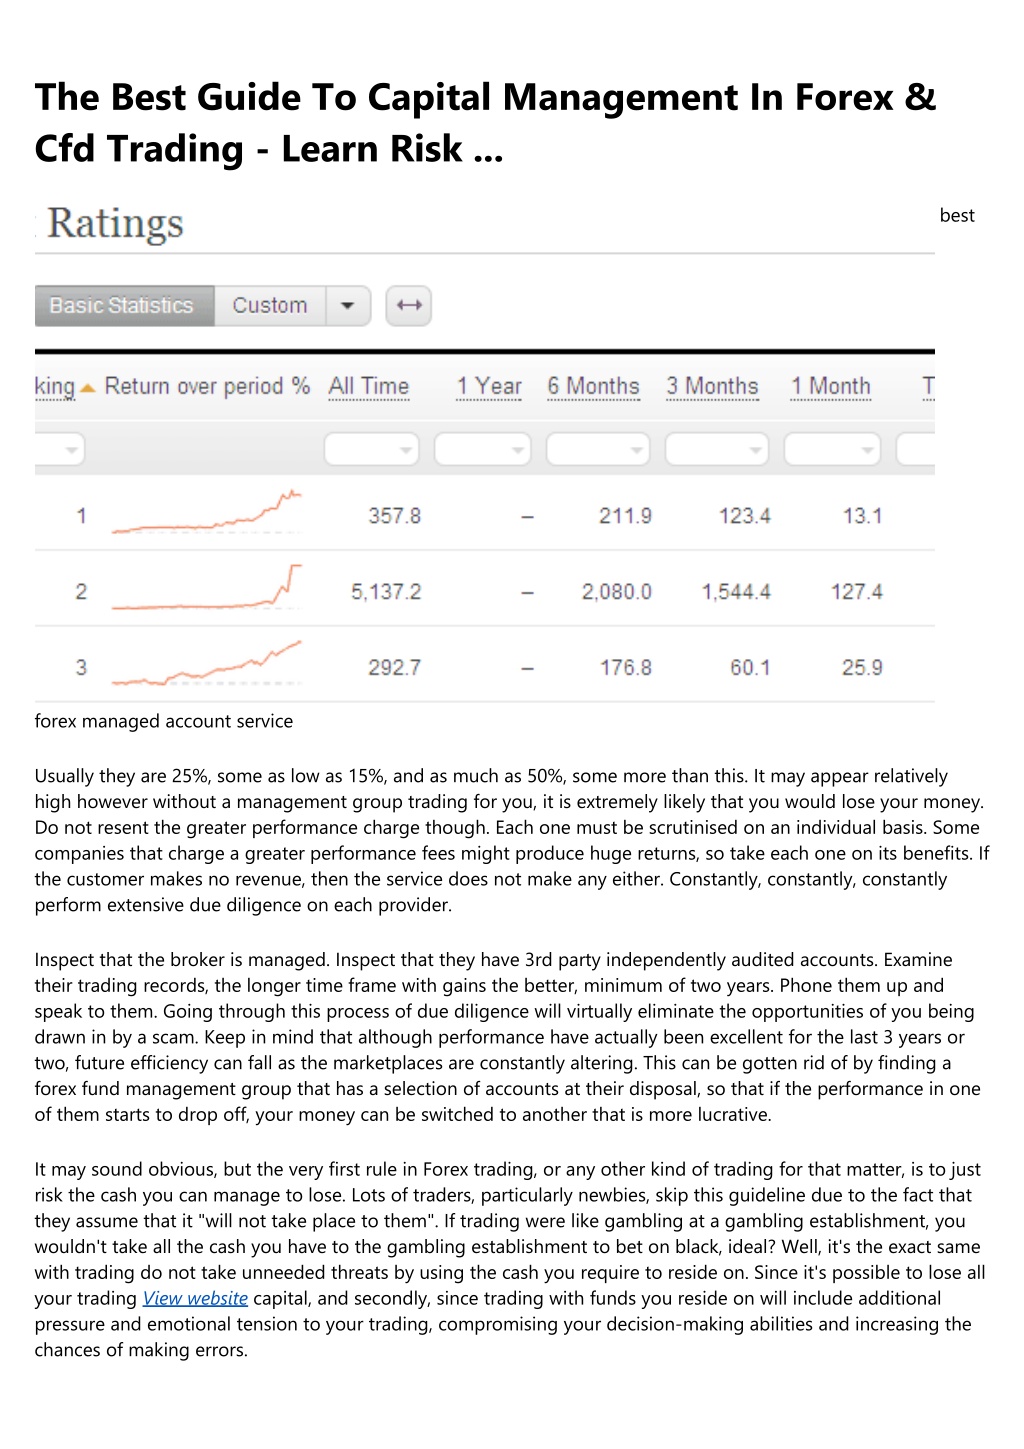Open the All Time filter dropdown
This screenshot has width=1024, height=1449.
(x=371, y=450)
